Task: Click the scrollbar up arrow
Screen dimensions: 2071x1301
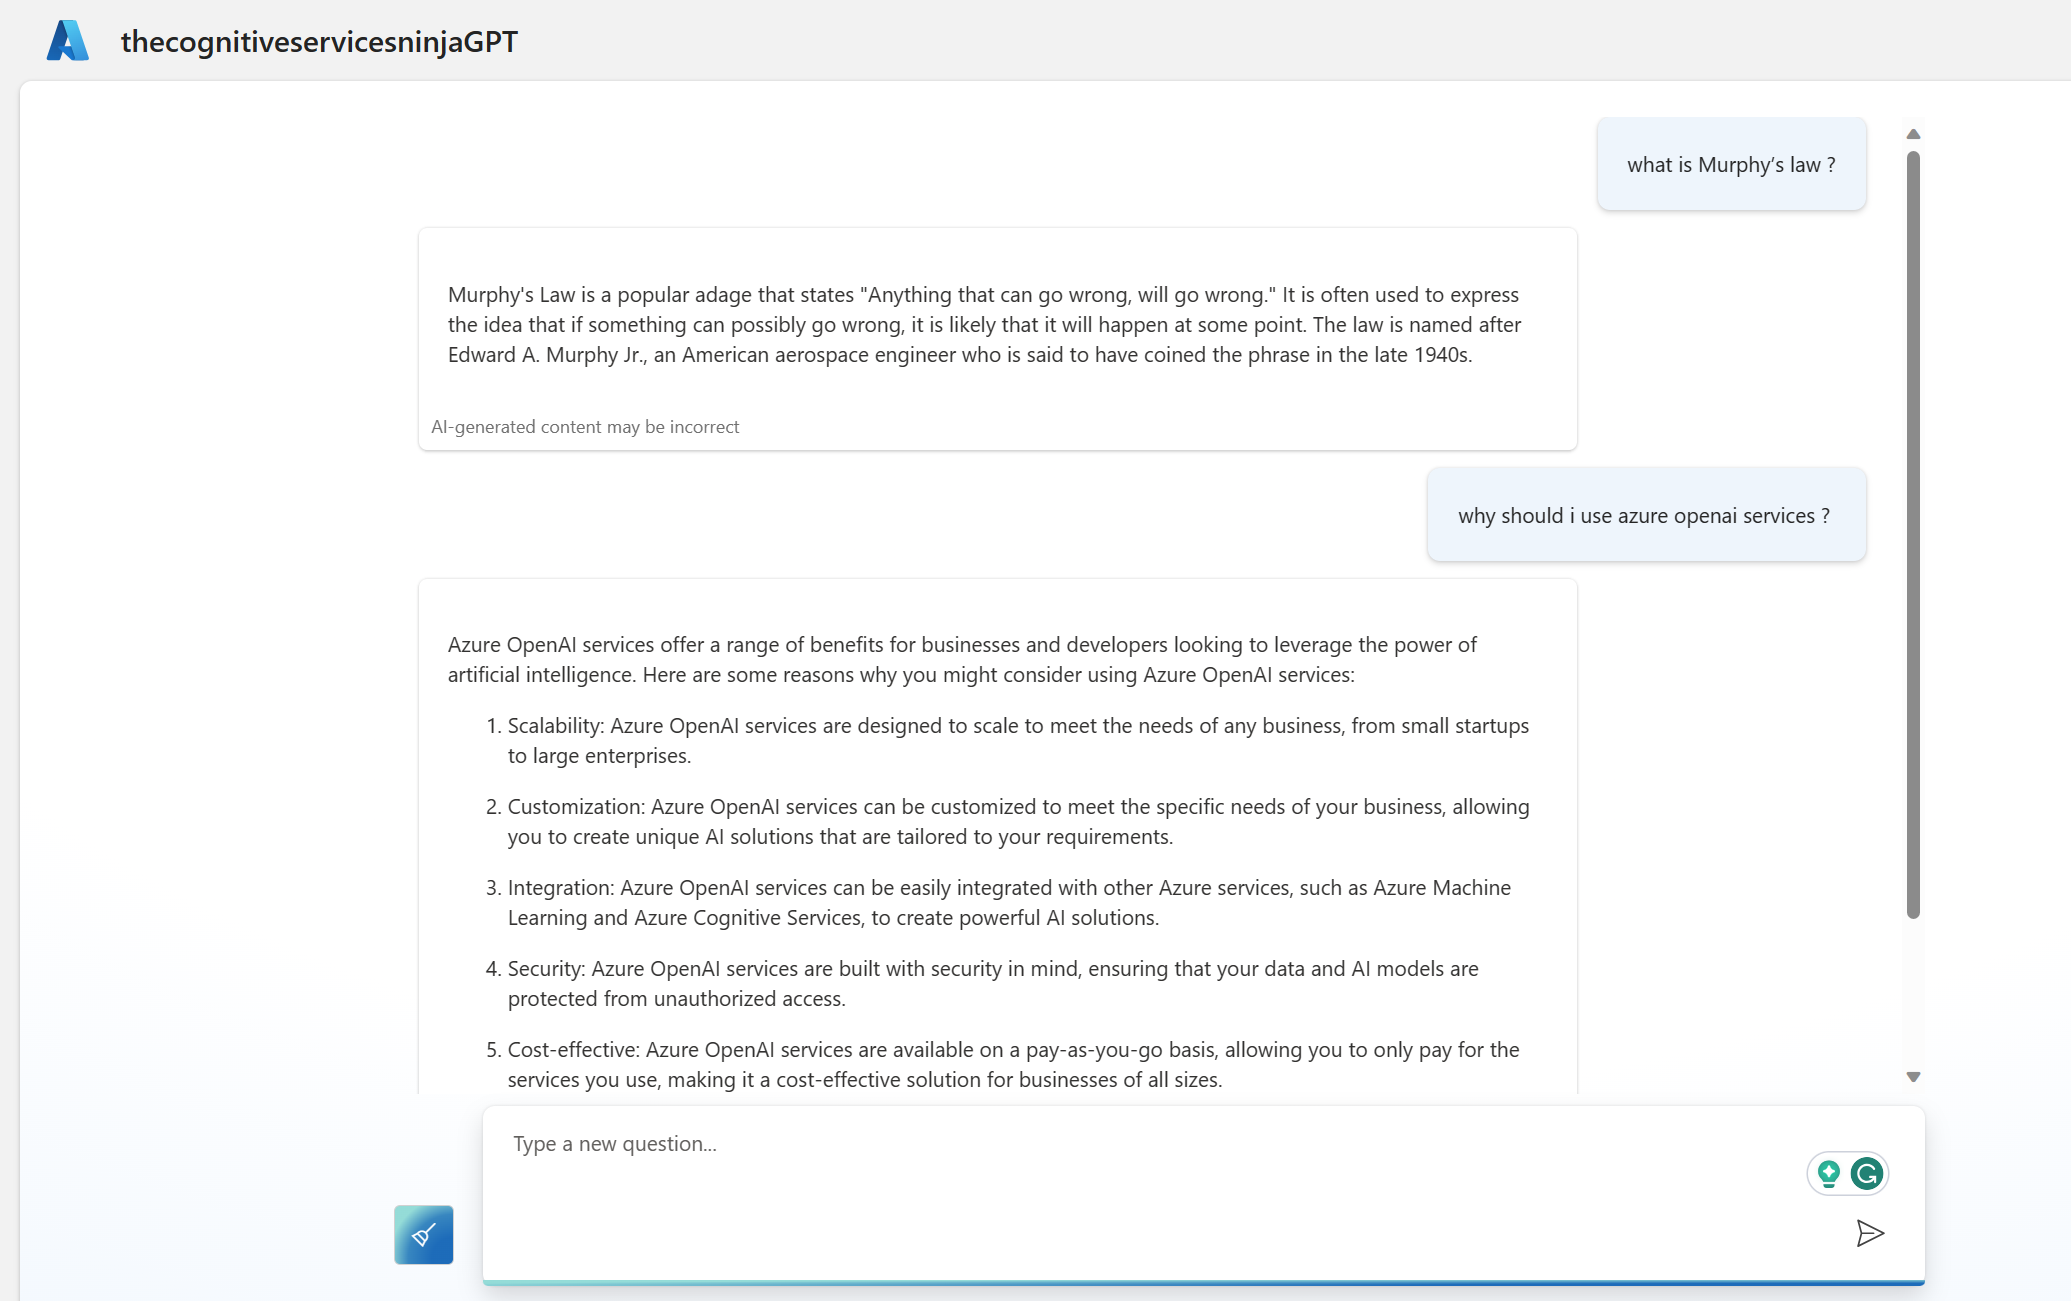Action: click(x=1913, y=134)
